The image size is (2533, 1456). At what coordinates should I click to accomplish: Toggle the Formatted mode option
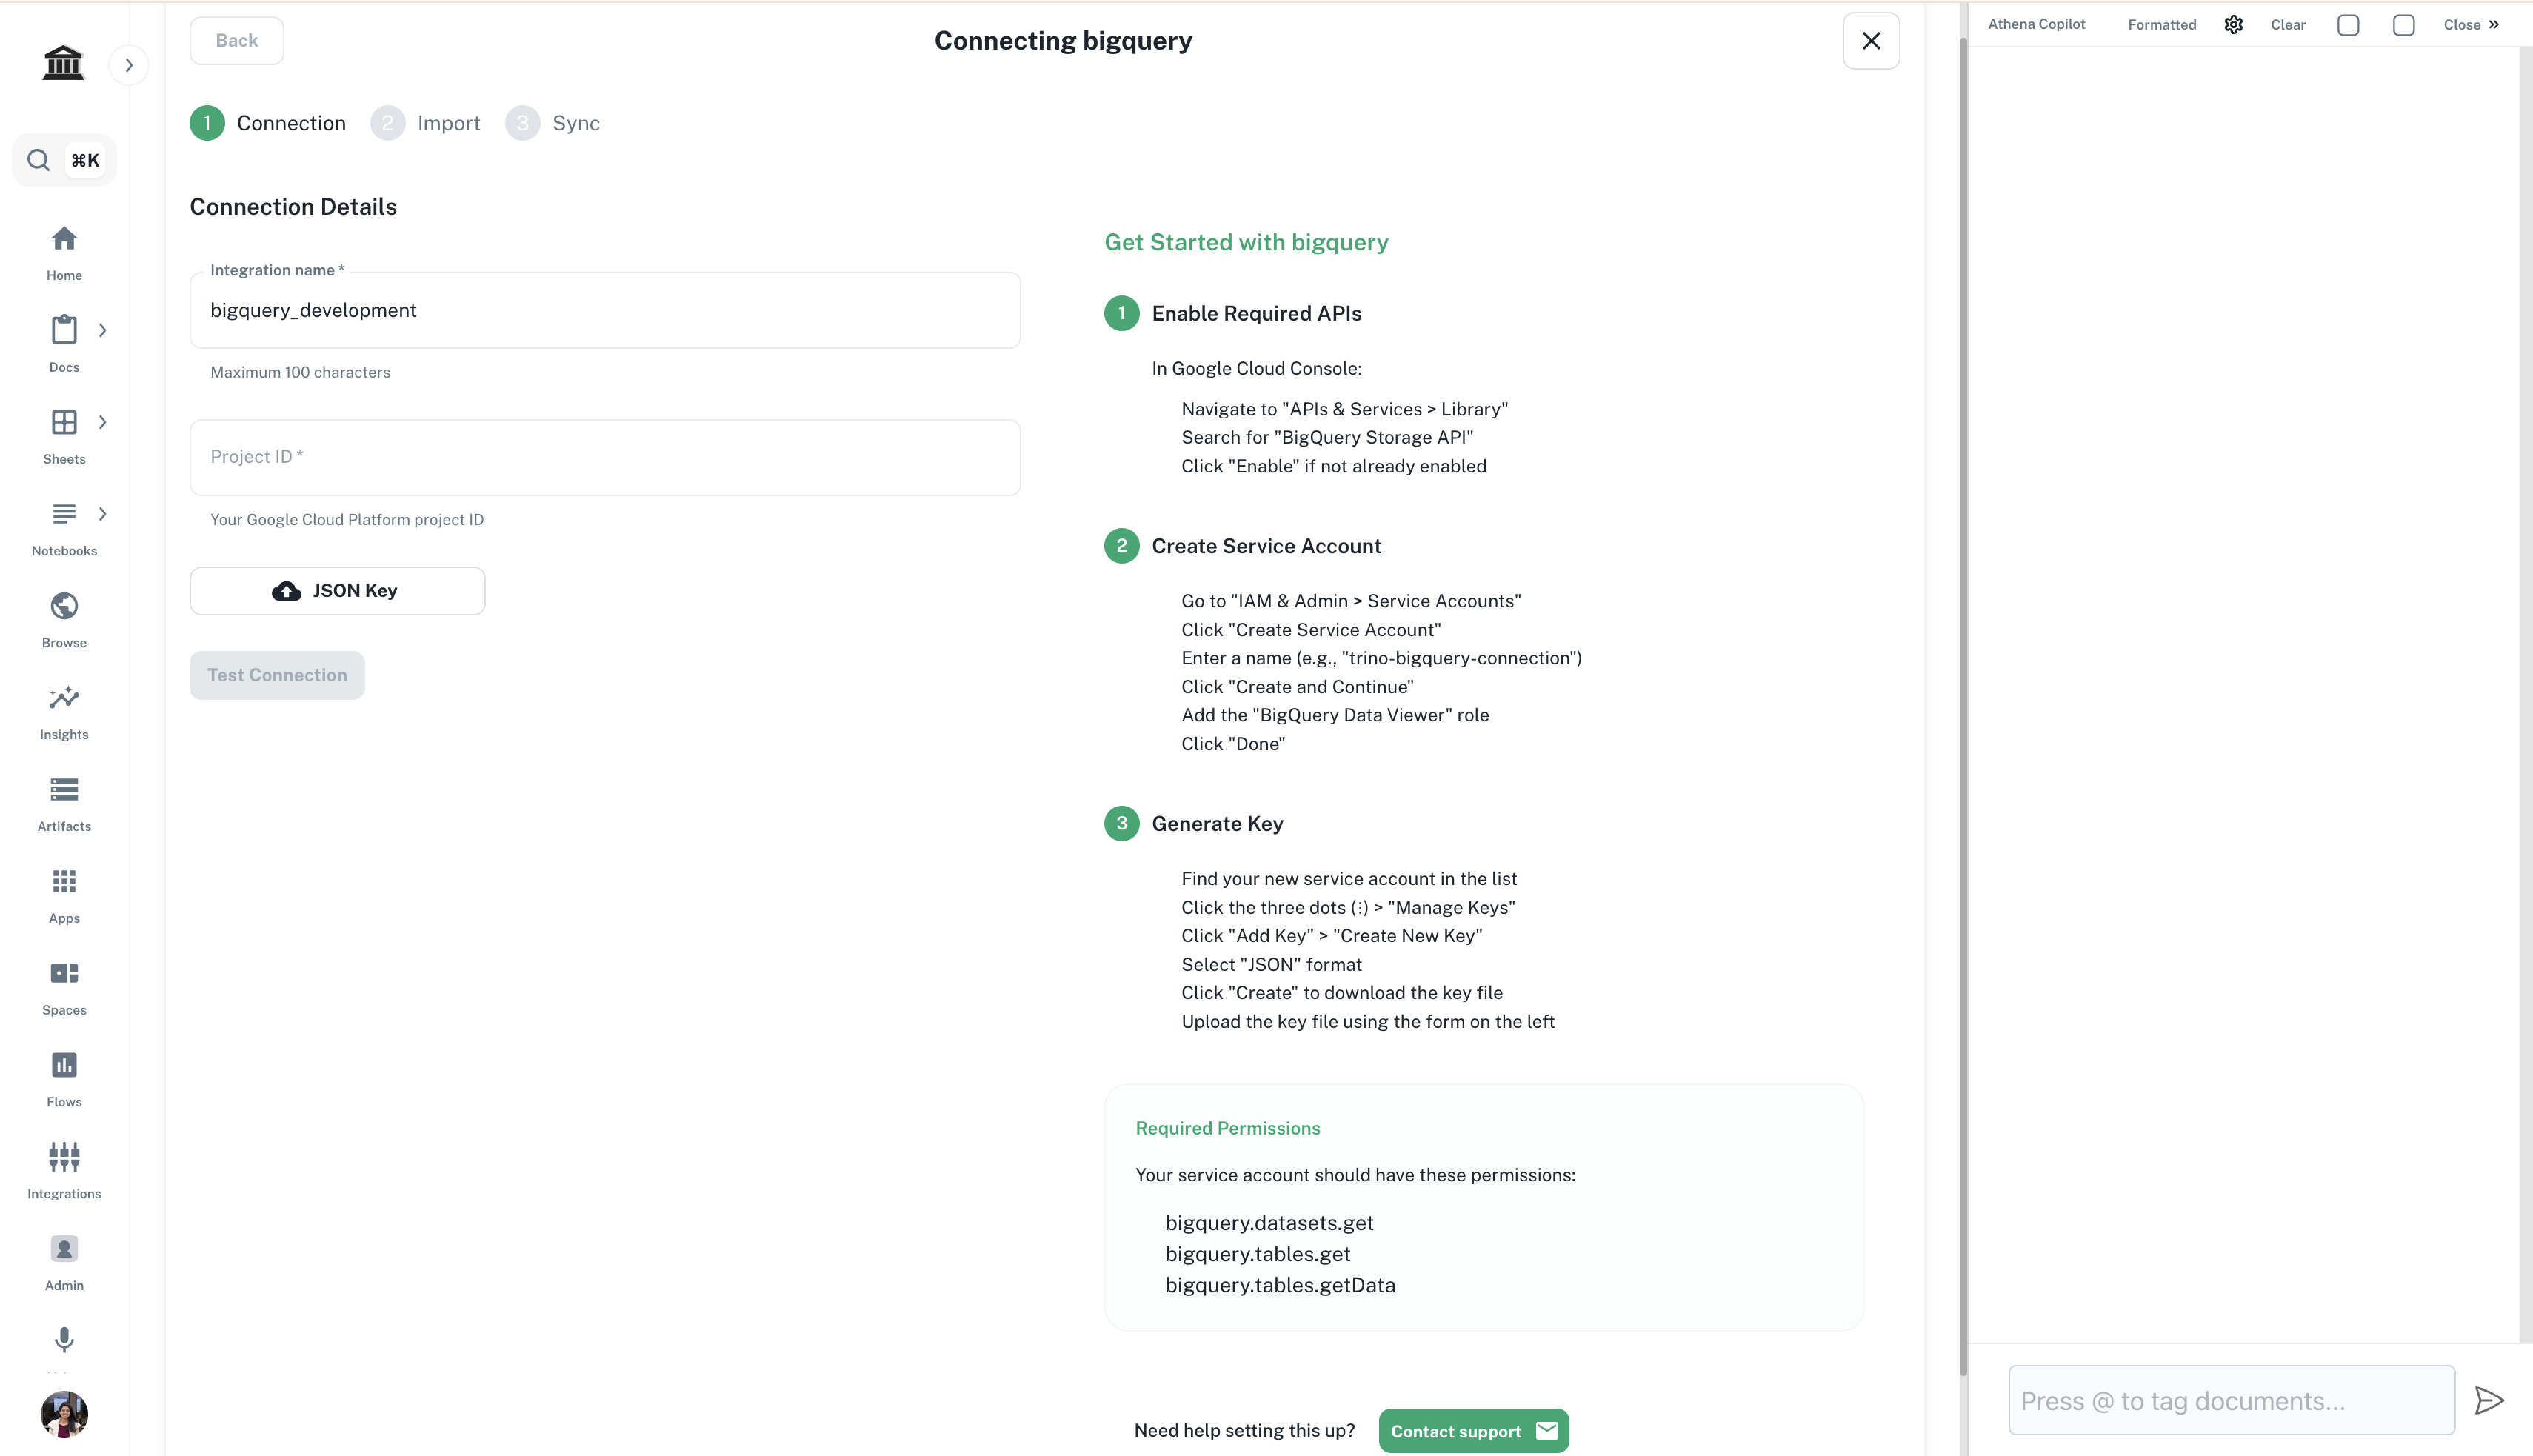coord(2161,25)
